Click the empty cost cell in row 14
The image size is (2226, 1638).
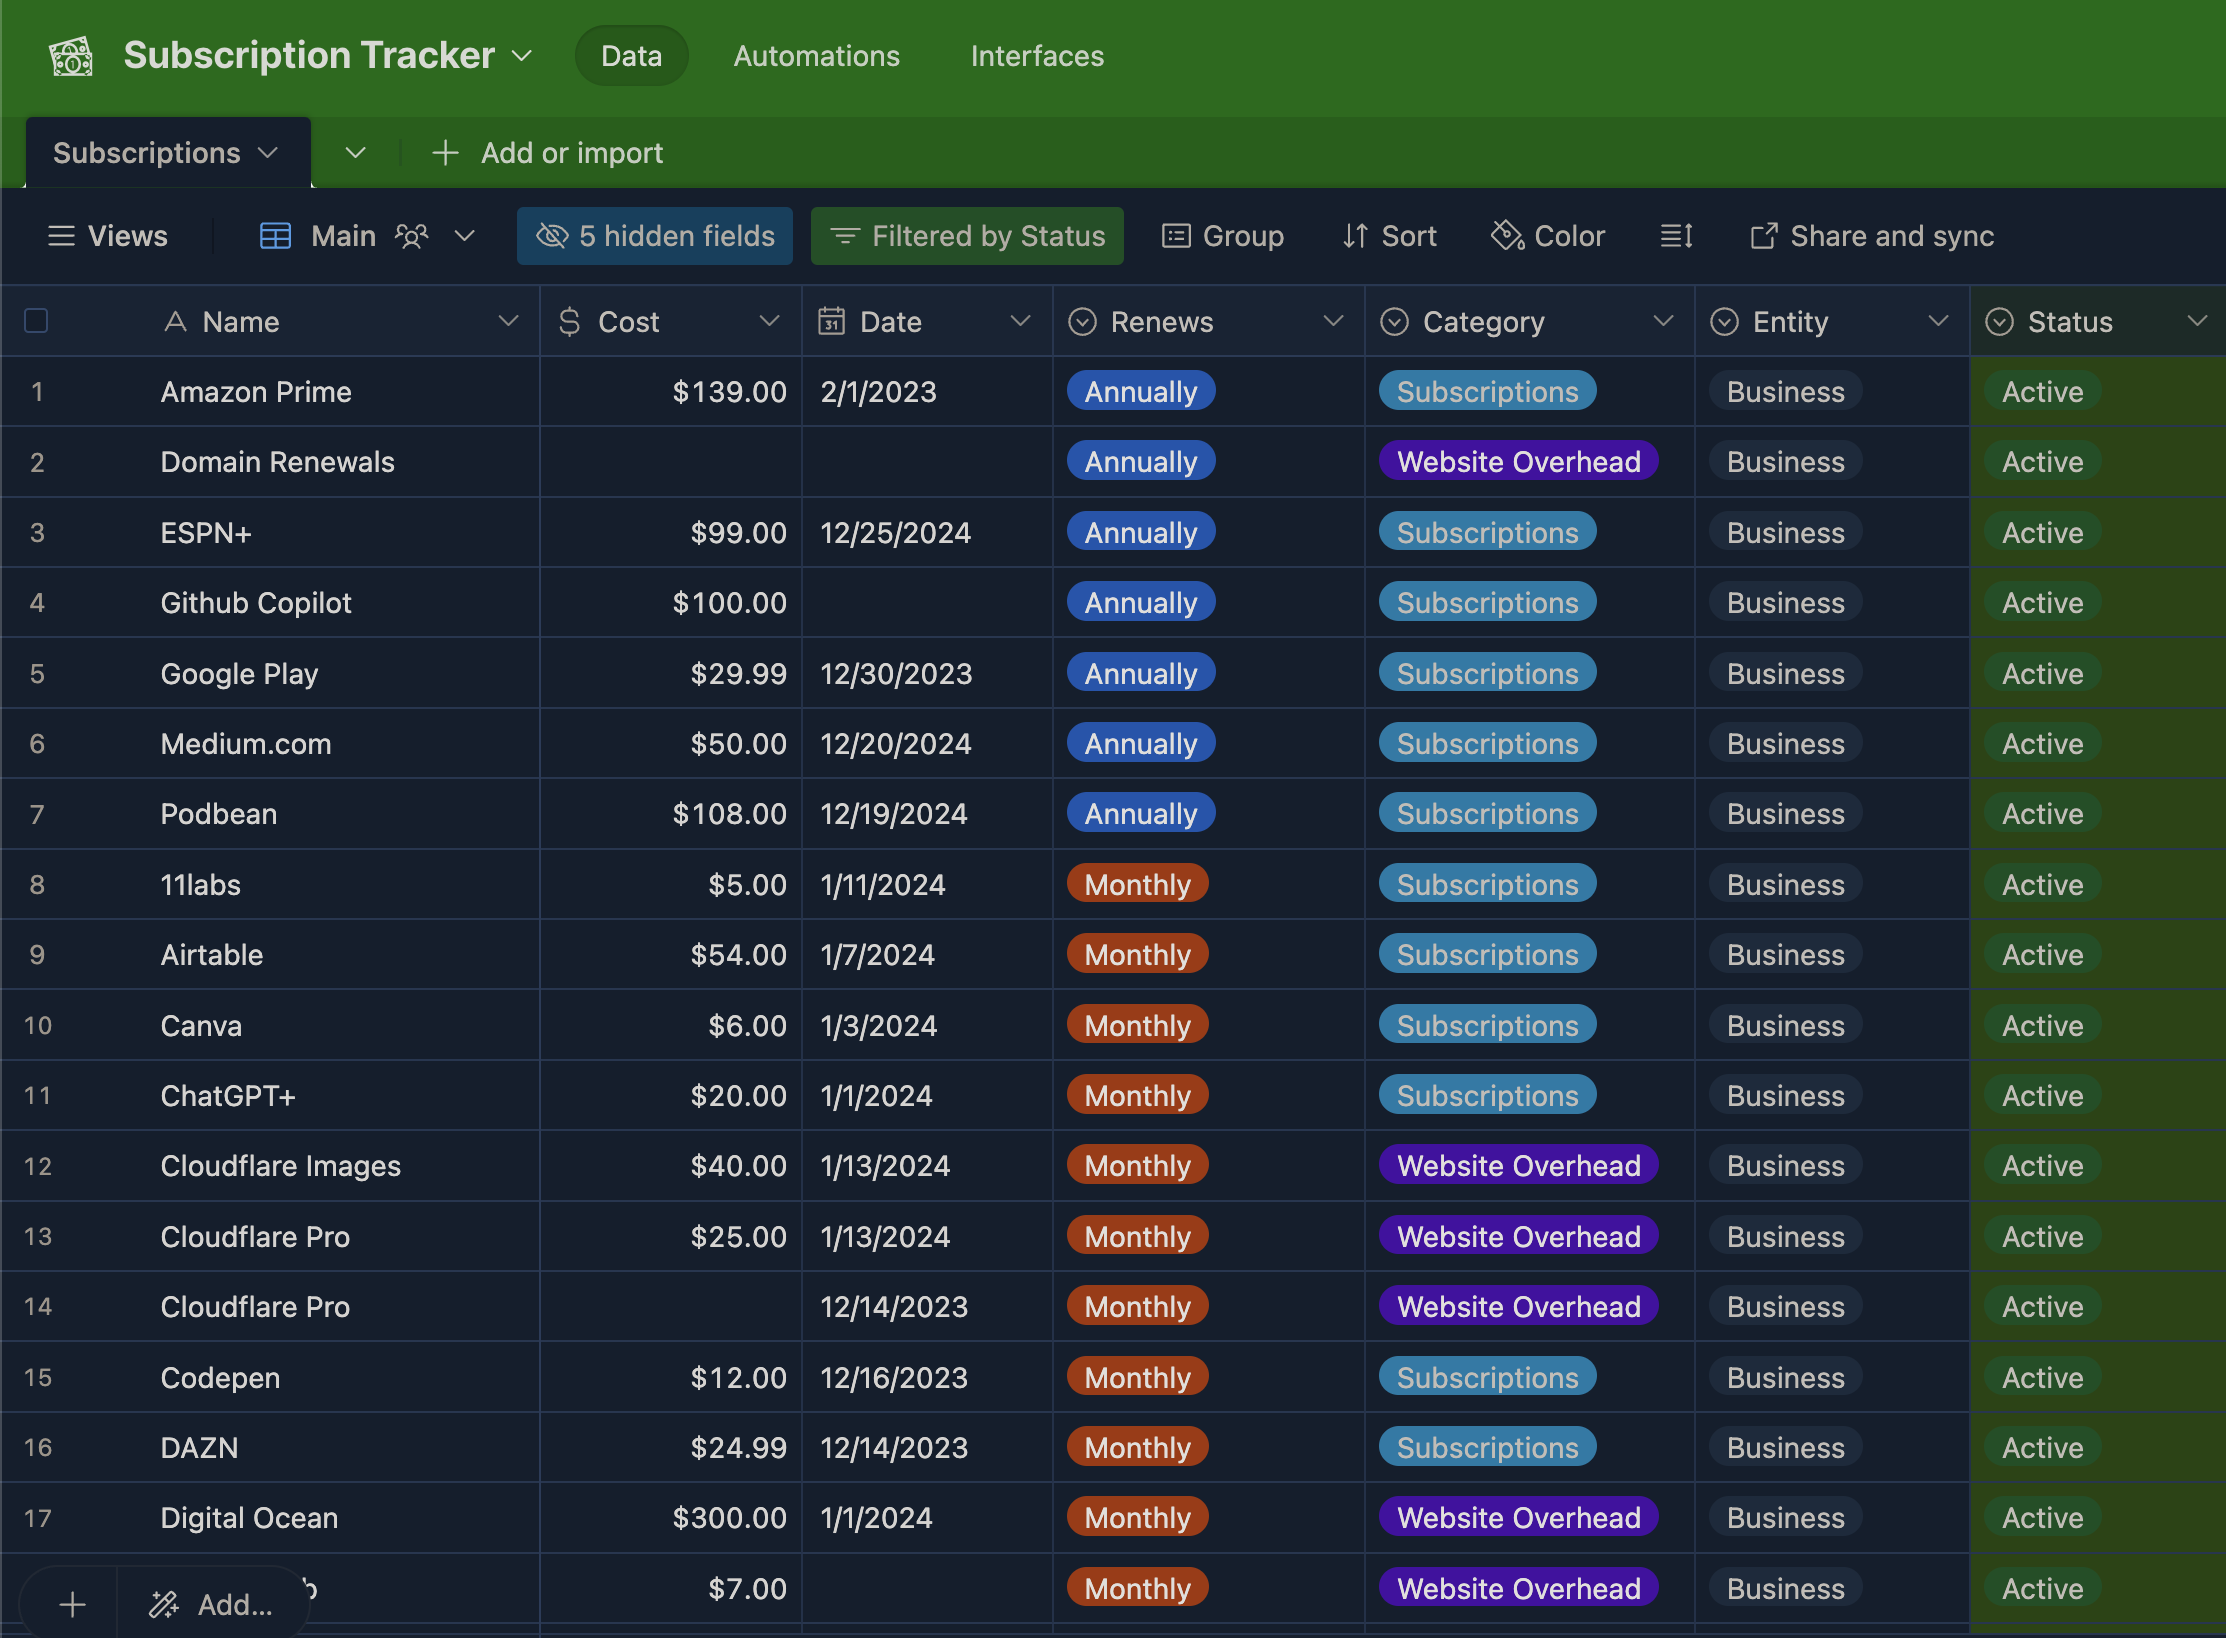point(671,1307)
